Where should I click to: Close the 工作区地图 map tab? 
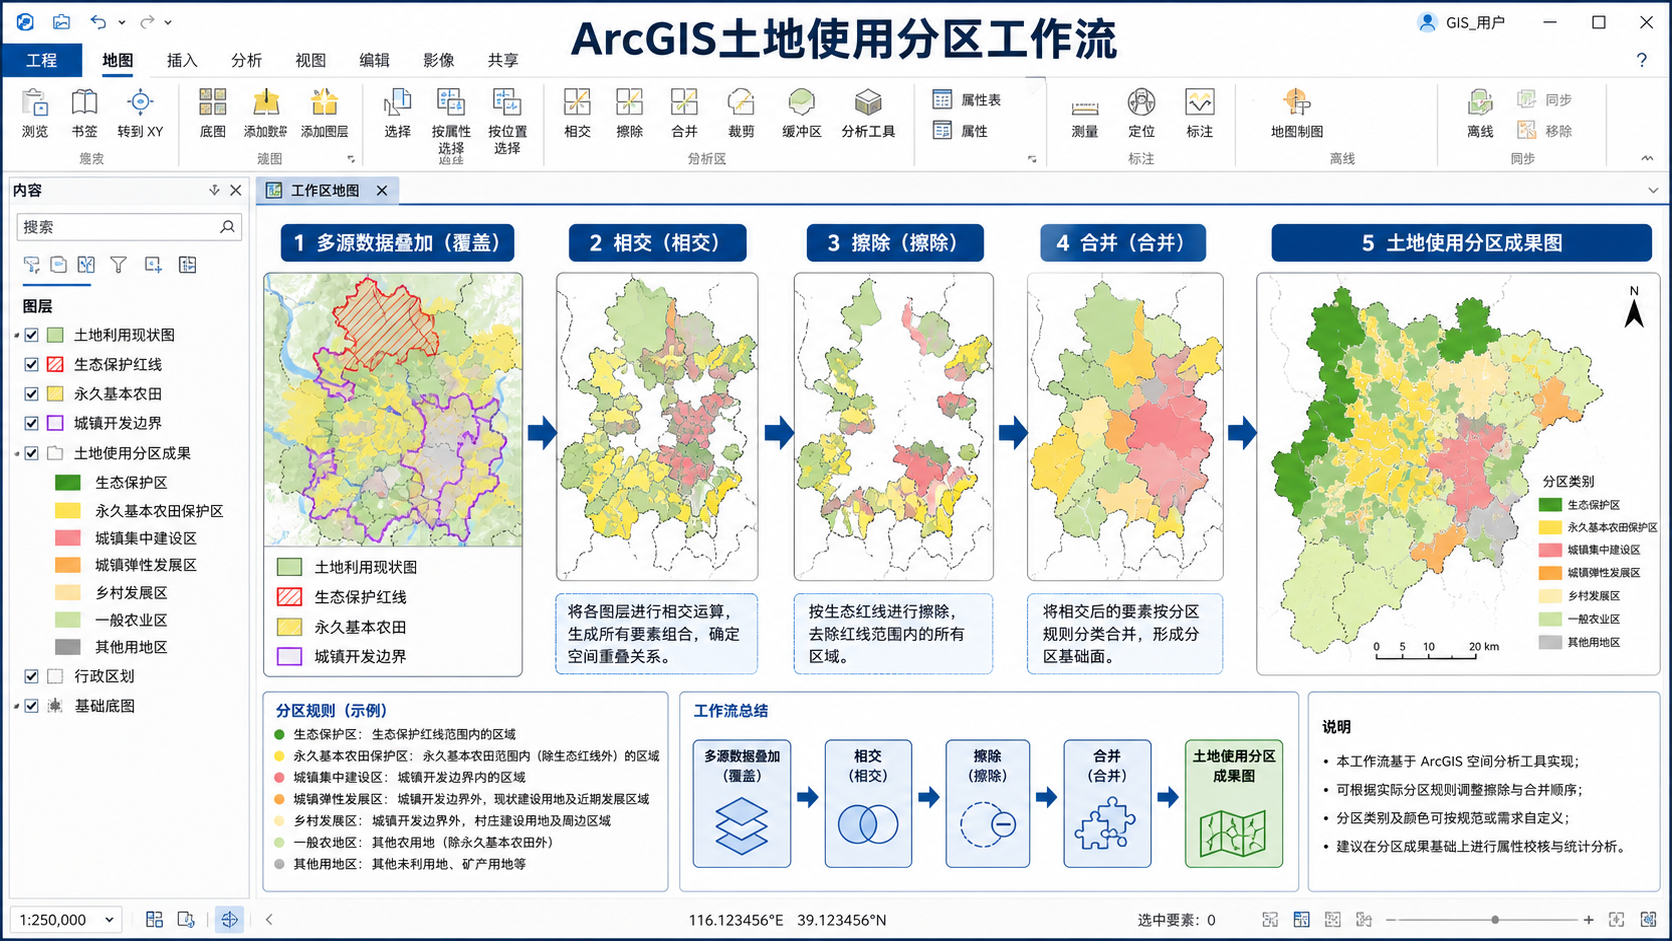pyautogui.click(x=382, y=190)
